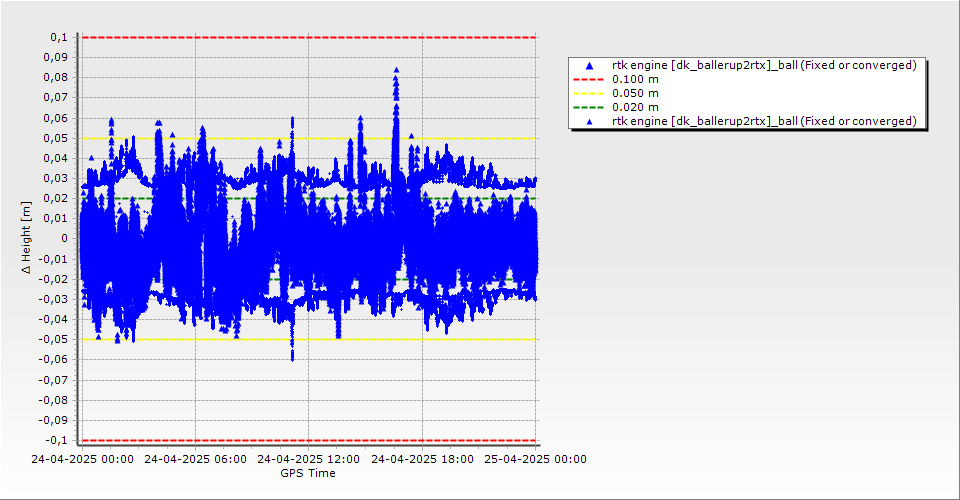Click the 0,06 y-axis tick label

click(56, 118)
